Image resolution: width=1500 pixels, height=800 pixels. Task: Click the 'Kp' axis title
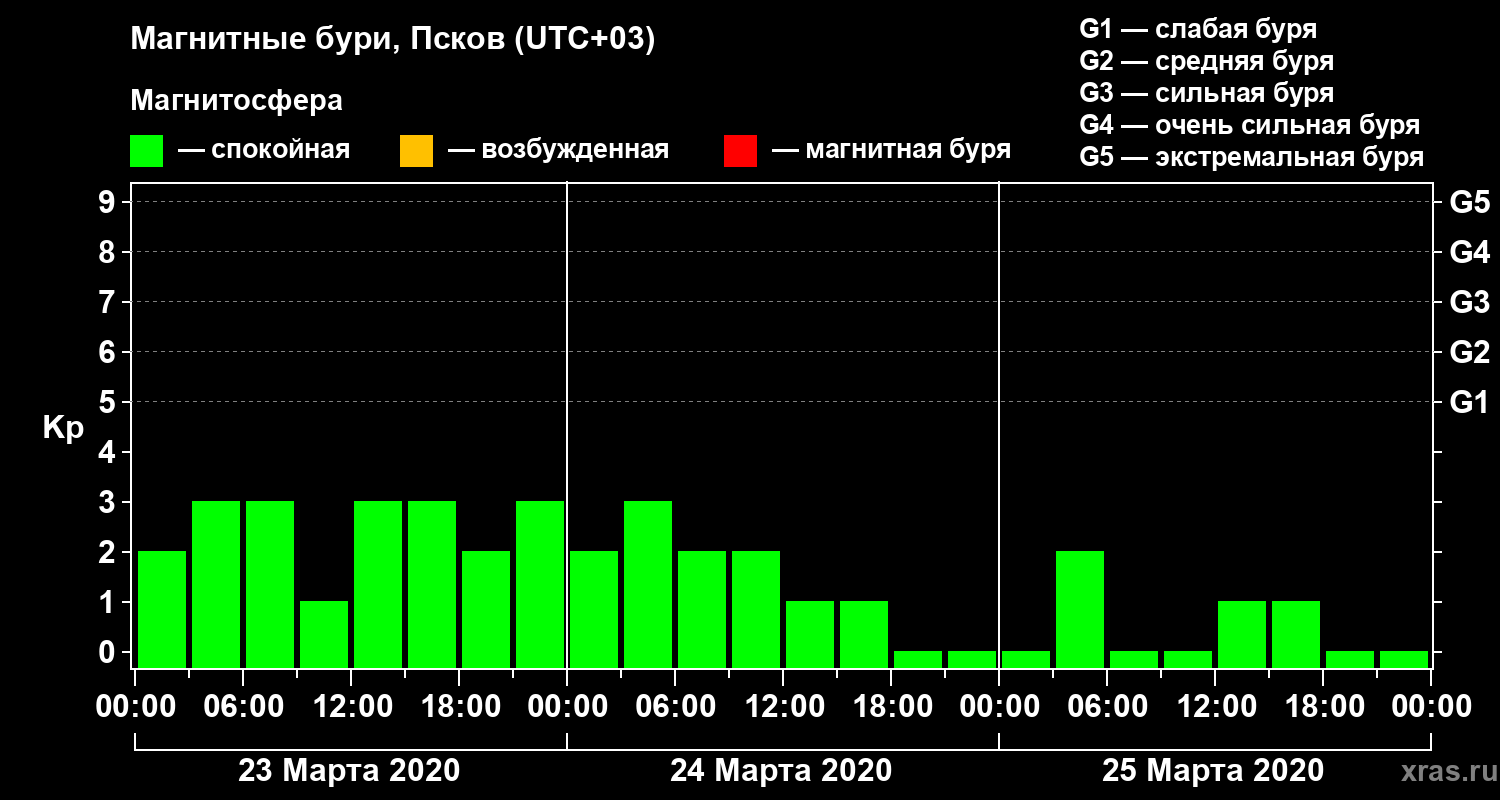62,428
